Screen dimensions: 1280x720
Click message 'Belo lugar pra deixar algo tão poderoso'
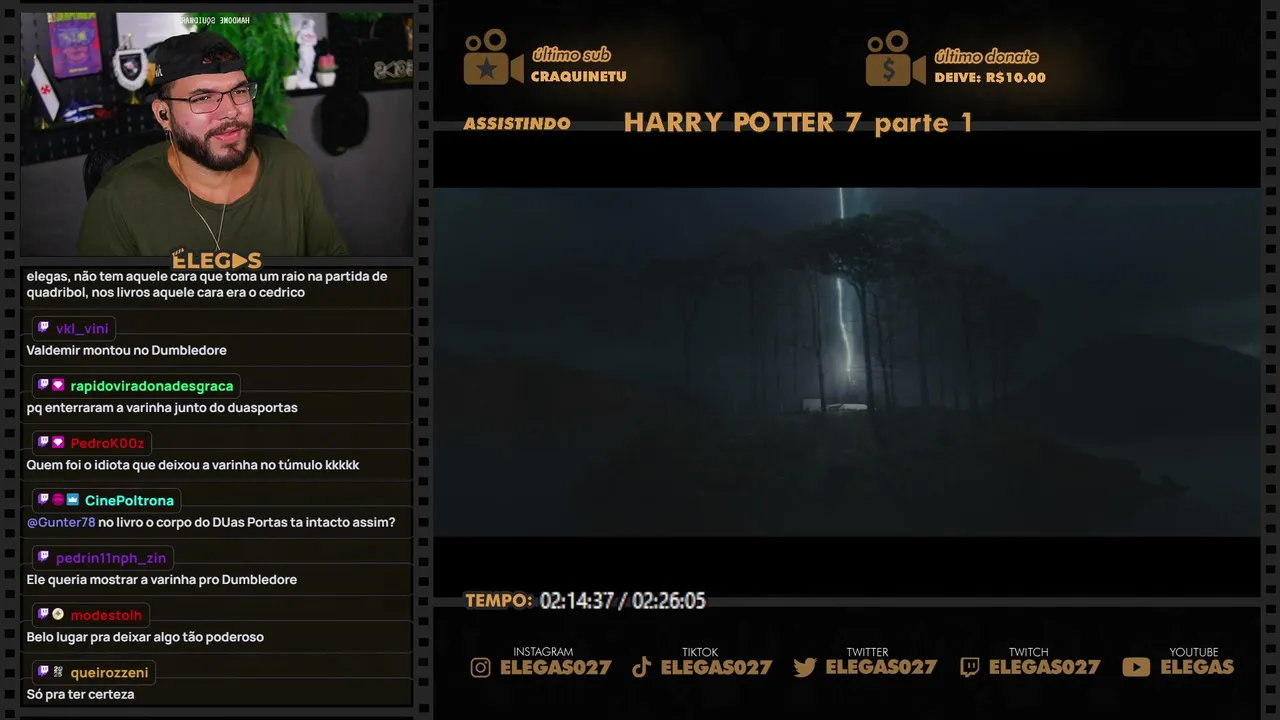(x=145, y=637)
